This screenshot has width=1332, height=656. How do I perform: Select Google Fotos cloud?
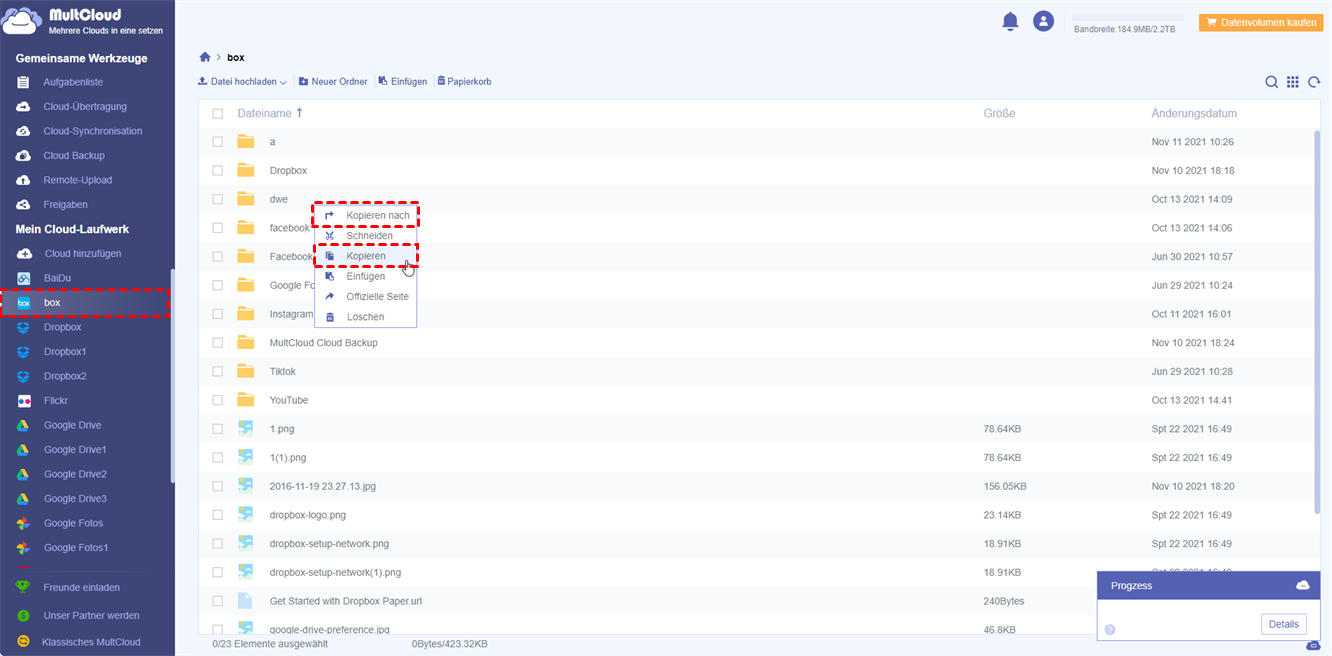(73, 523)
